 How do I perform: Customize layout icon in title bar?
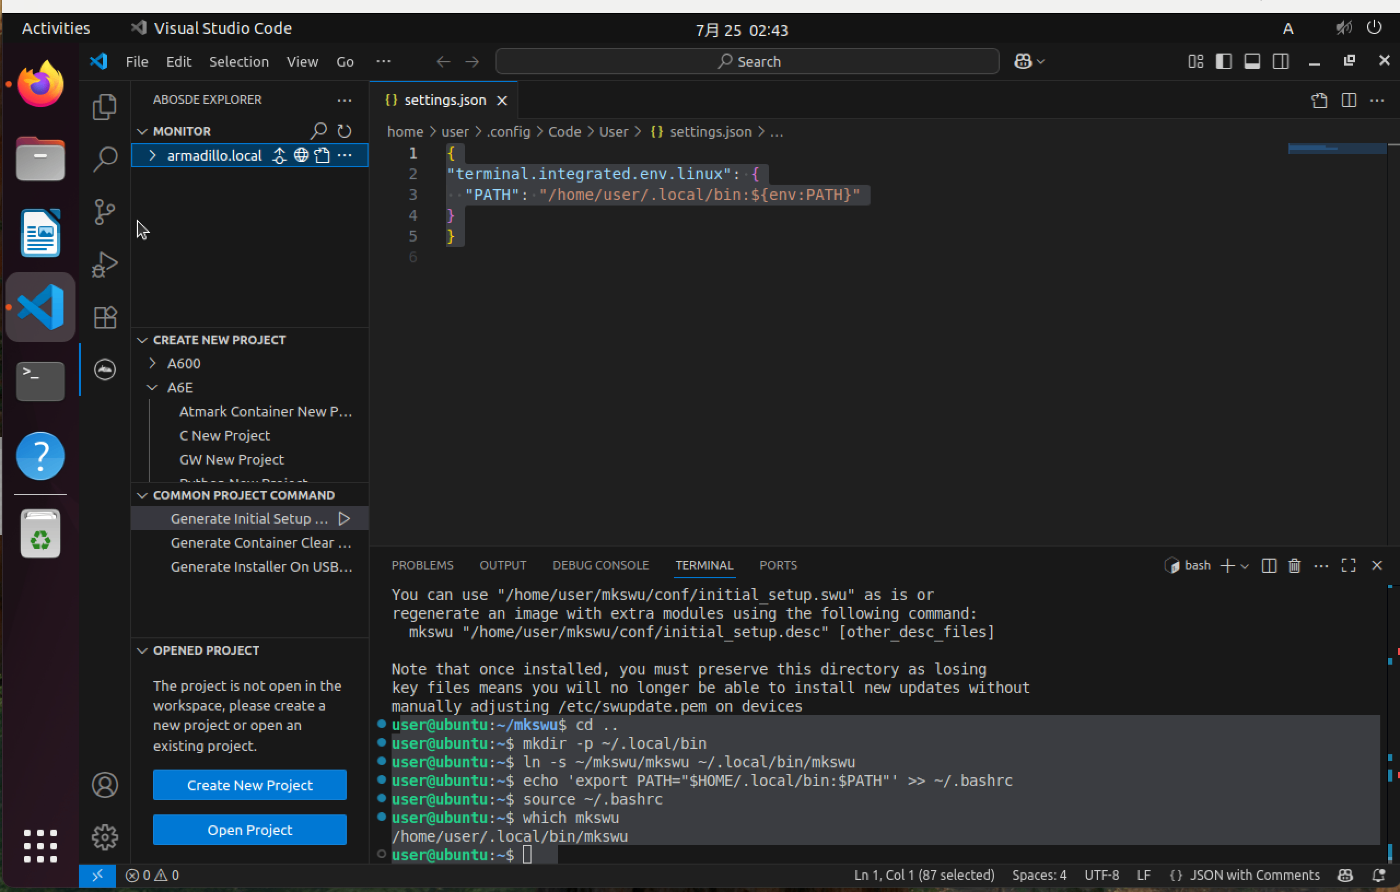pyautogui.click(x=1196, y=61)
